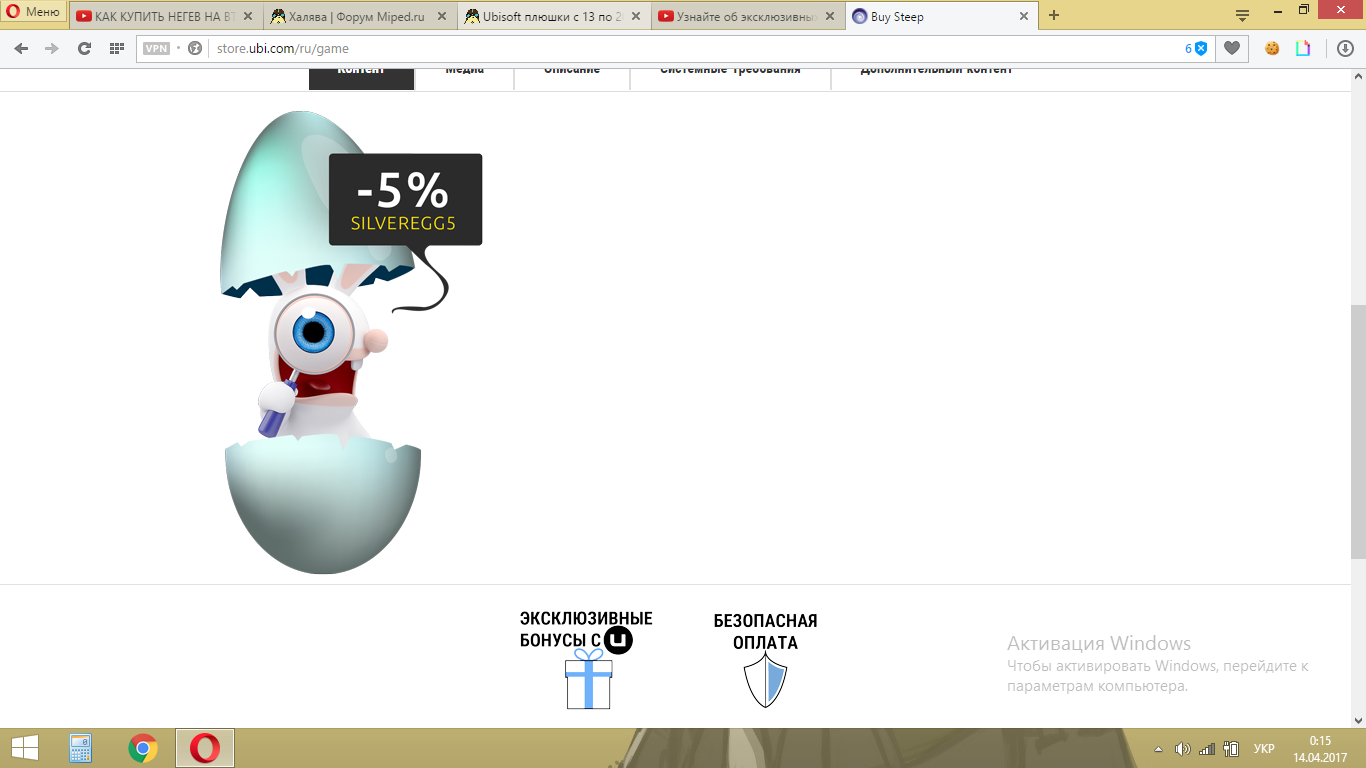Open network signal status in tray

[1207, 749]
